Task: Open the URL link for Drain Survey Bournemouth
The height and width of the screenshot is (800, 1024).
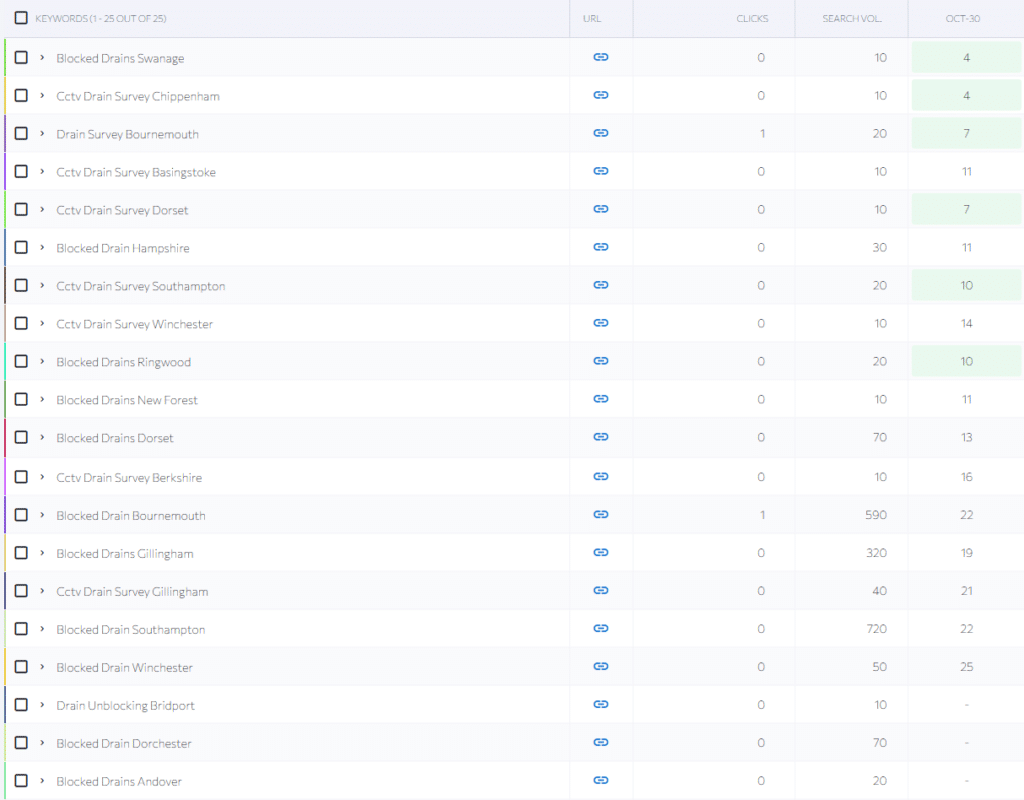Action: pyautogui.click(x=600, y=133)
